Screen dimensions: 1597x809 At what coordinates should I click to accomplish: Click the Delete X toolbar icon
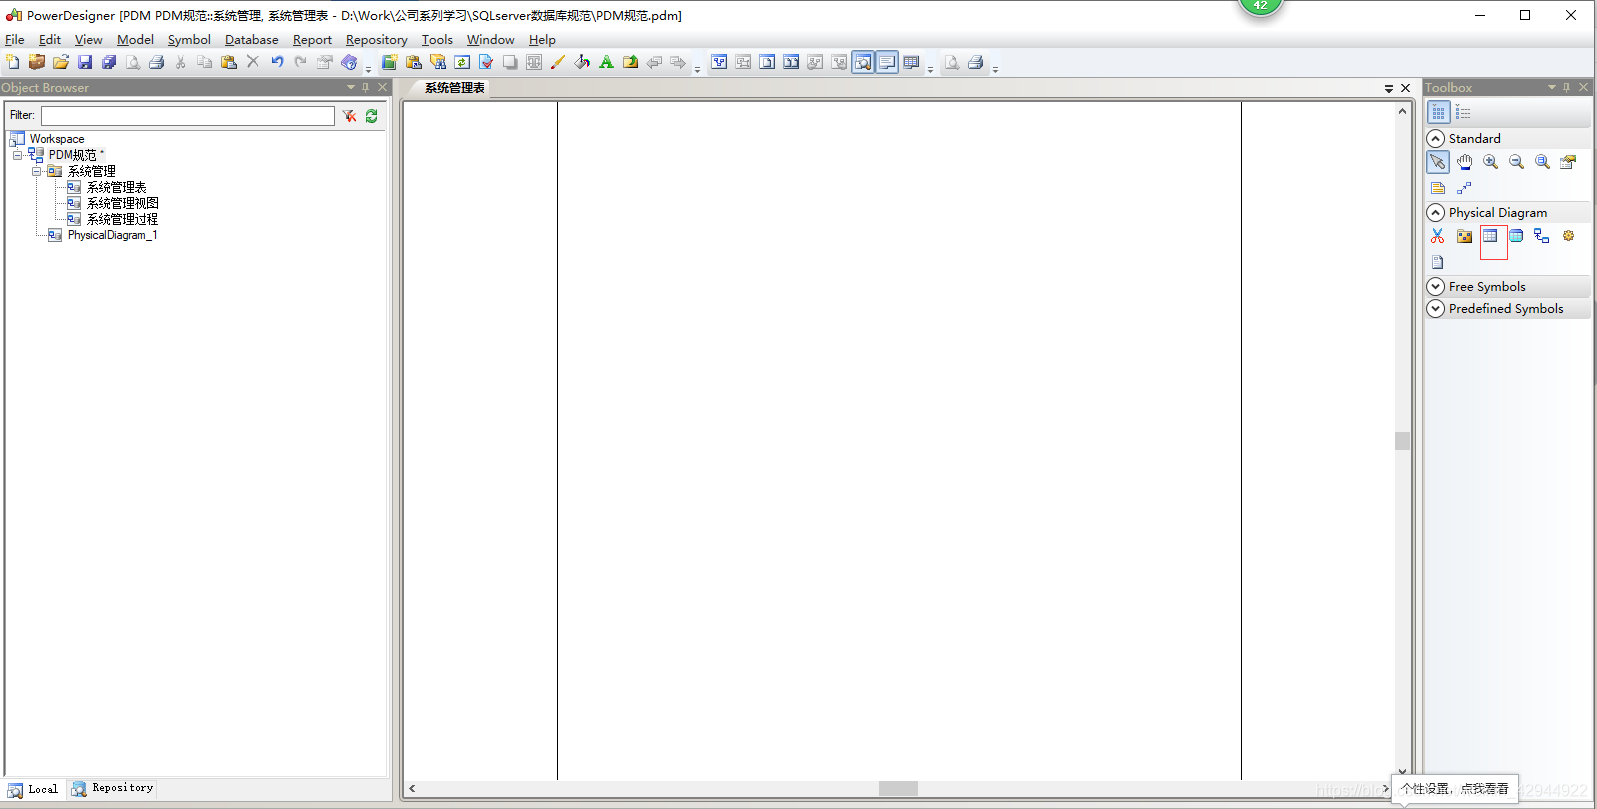[253, 62]
